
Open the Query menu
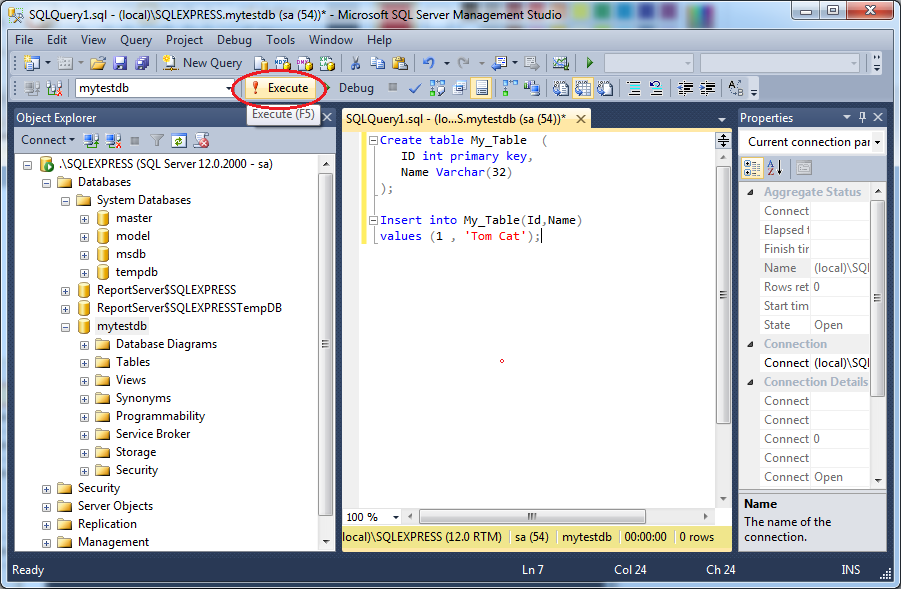136,40
